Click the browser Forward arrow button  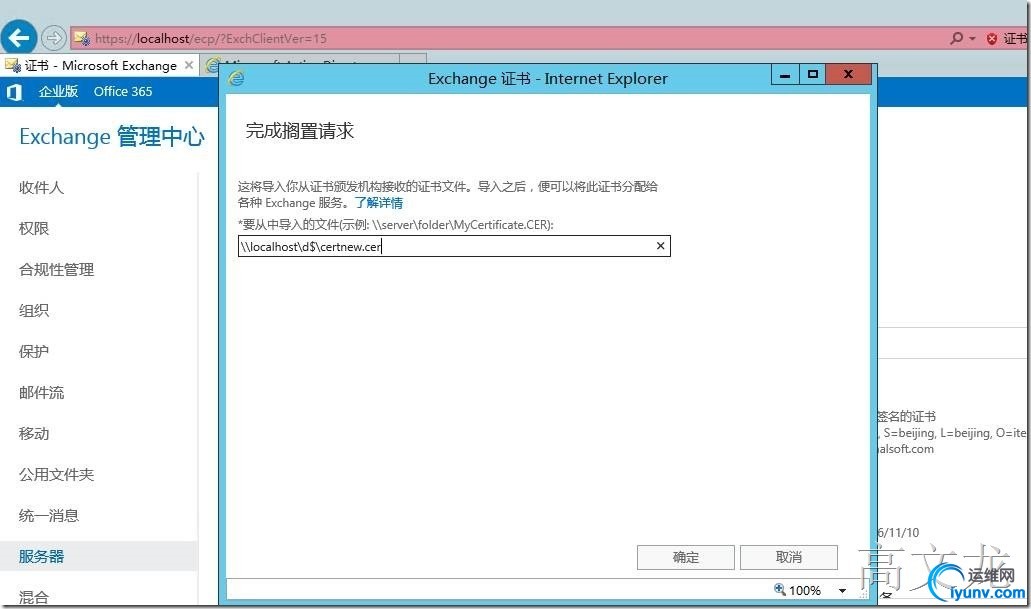tap(53, 38)
